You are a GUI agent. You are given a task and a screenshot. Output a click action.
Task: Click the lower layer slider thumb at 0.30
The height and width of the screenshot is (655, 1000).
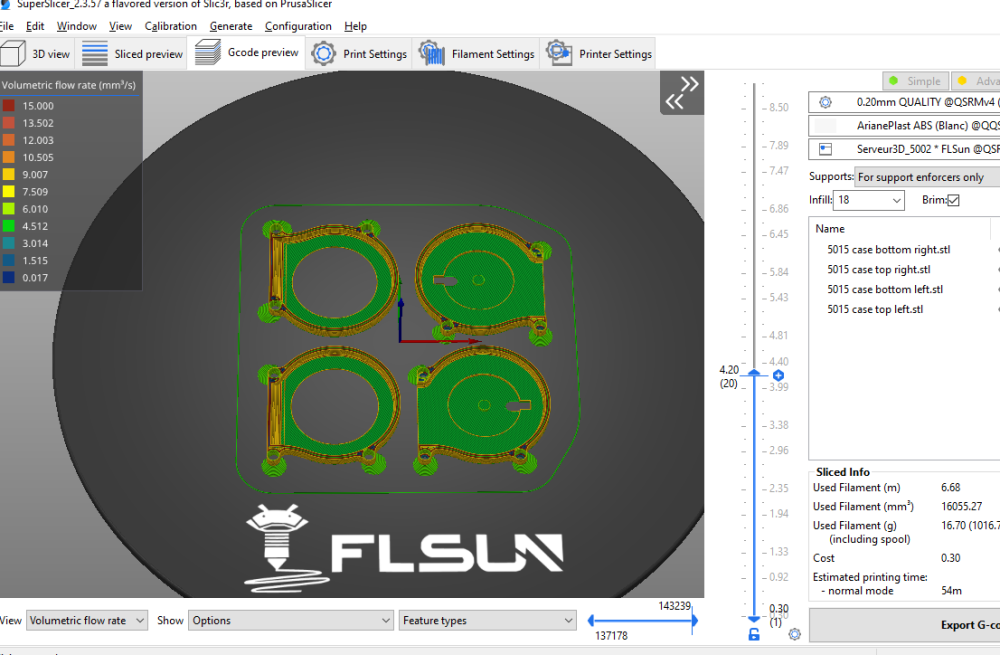(x=754, y=619)
